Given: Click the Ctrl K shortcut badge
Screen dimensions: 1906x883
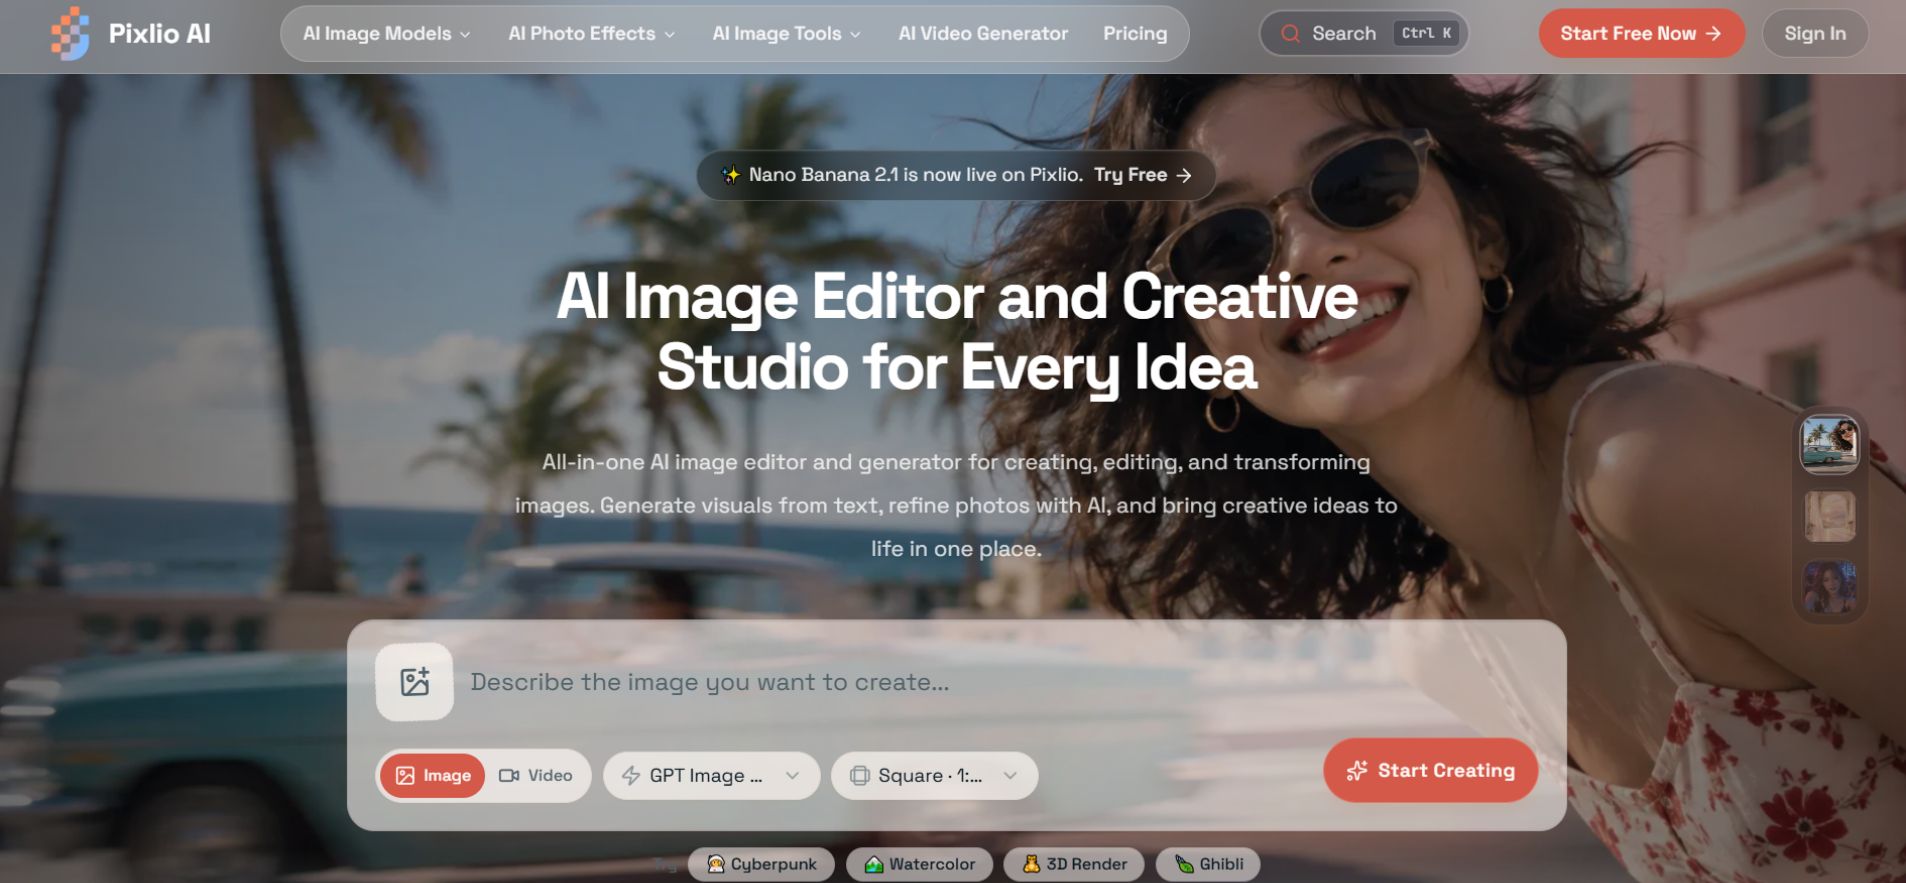Looking at the screenshot, I should (x=1426, y=33).
